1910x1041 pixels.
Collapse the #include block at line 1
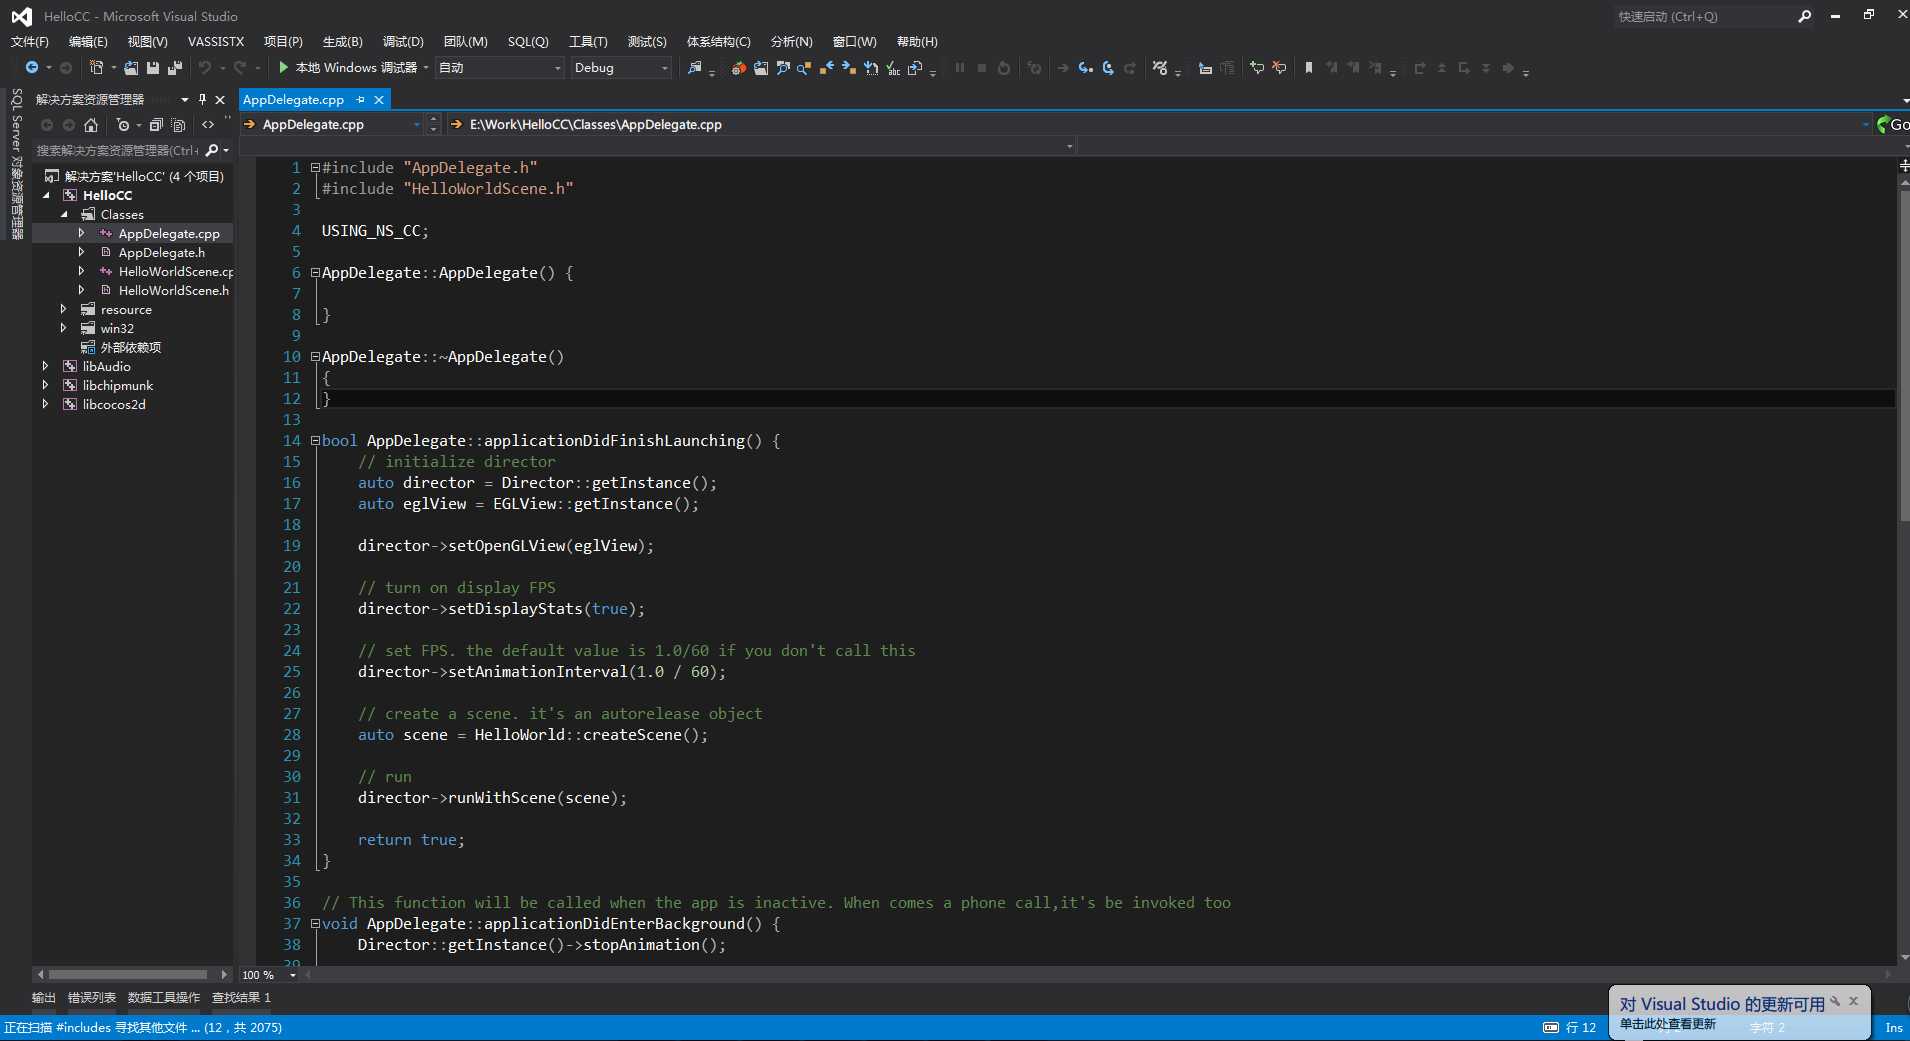[315, 168]
